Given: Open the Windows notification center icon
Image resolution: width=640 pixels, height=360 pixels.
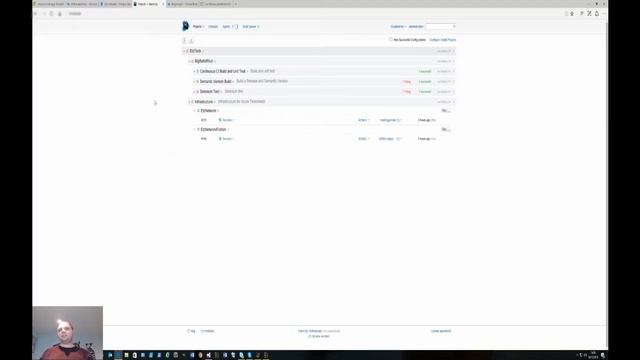Looking at the screenshot, I should pos(603,355).
